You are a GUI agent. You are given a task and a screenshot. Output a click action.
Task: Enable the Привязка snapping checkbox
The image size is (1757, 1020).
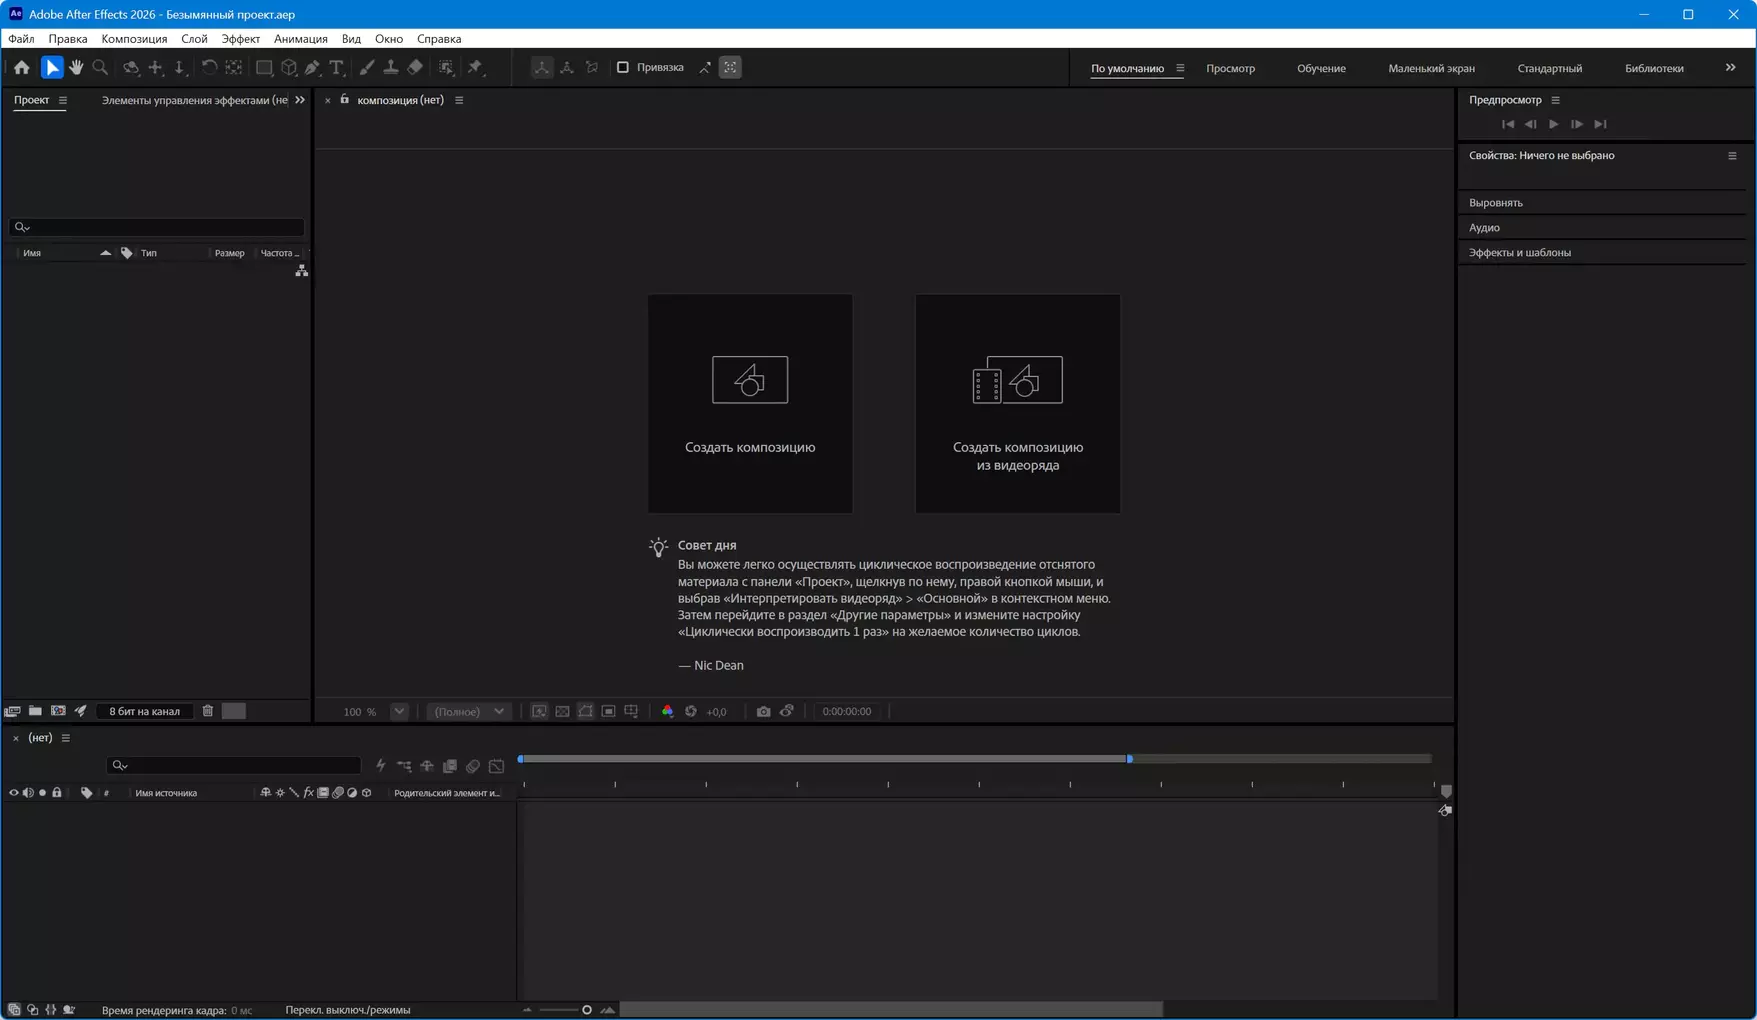[623, 67]
